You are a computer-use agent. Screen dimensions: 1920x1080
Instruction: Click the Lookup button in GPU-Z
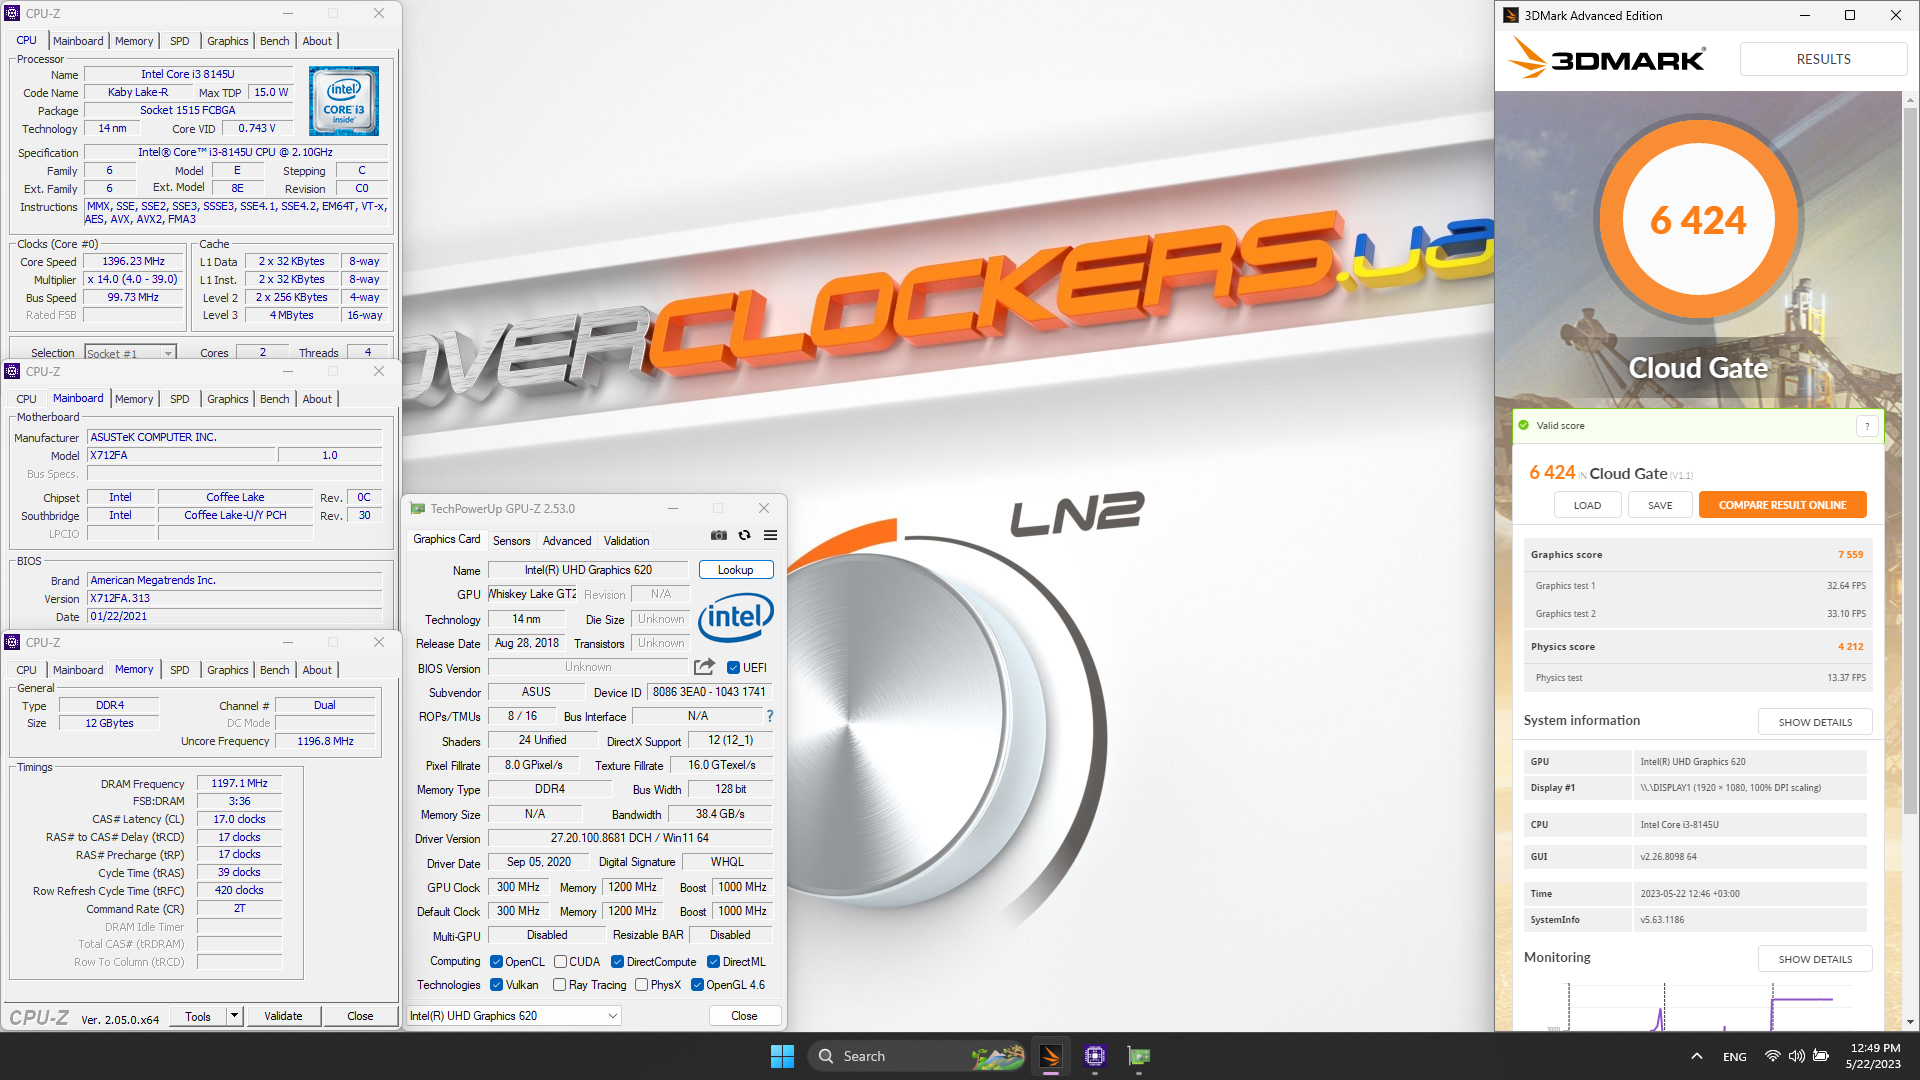[x=735, y=570]
